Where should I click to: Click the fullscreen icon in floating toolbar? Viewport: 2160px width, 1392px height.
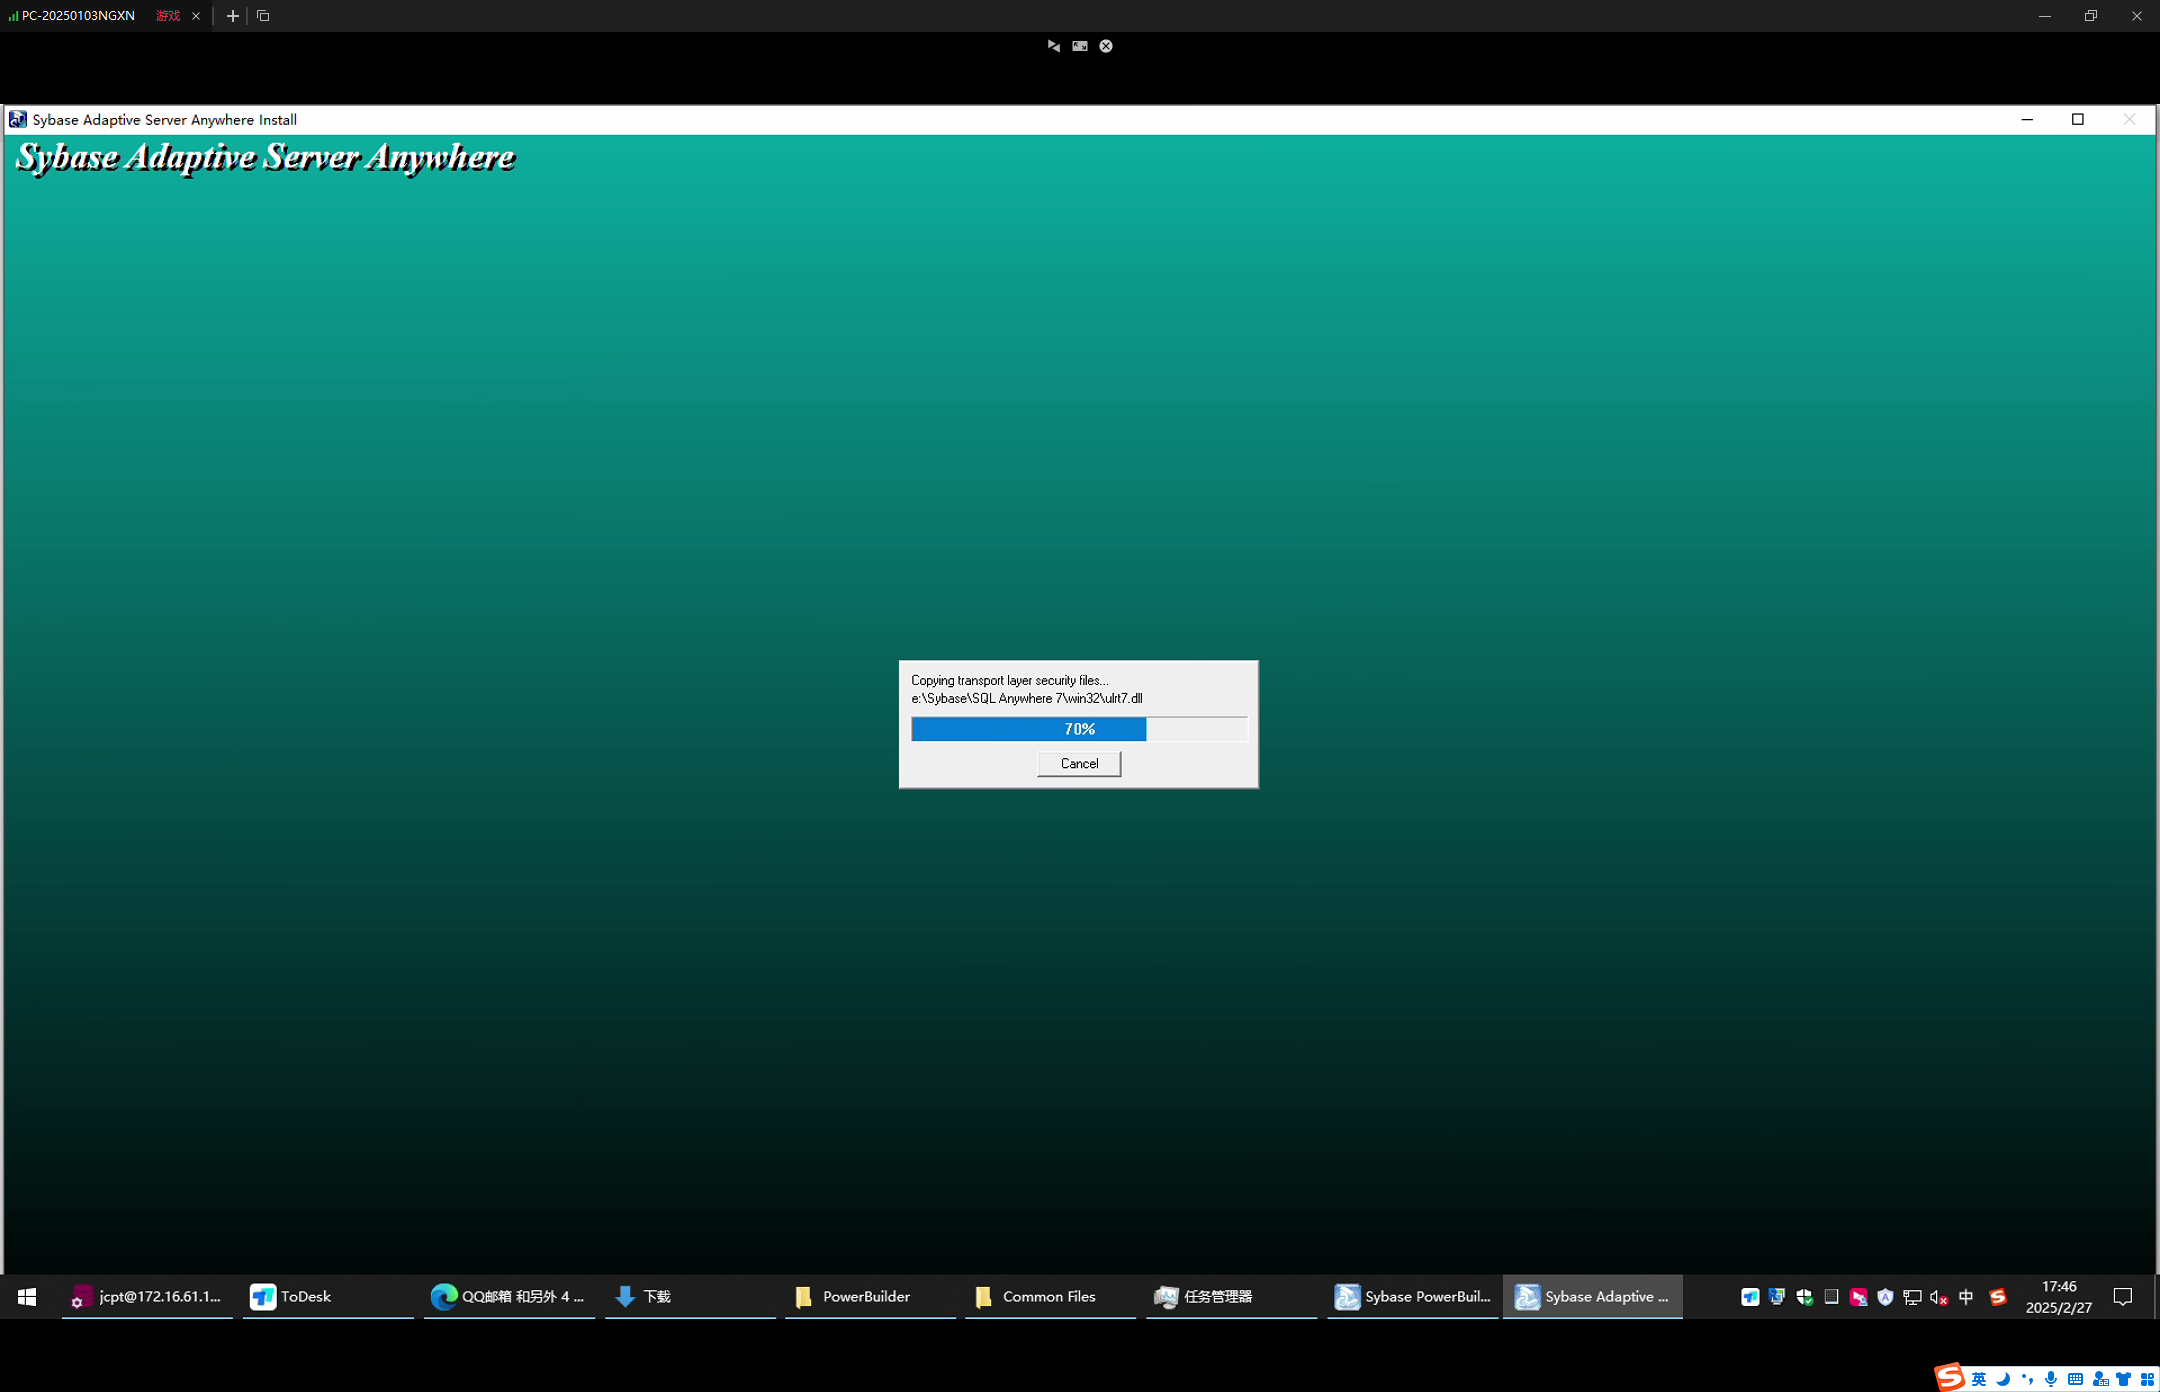[x=1080, y=46]
